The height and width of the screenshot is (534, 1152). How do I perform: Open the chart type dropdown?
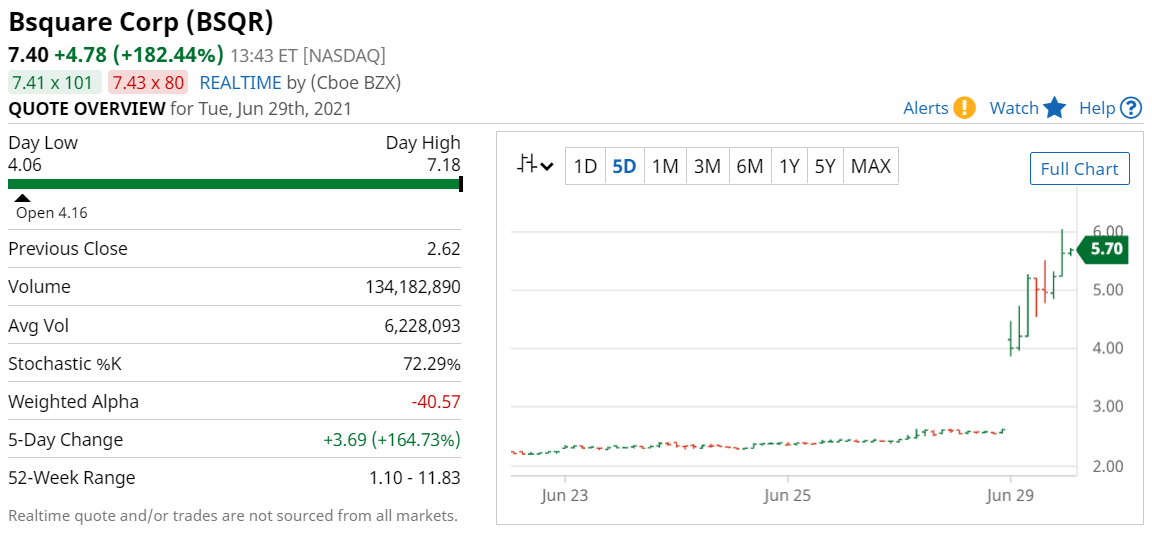tap(535, 166)
